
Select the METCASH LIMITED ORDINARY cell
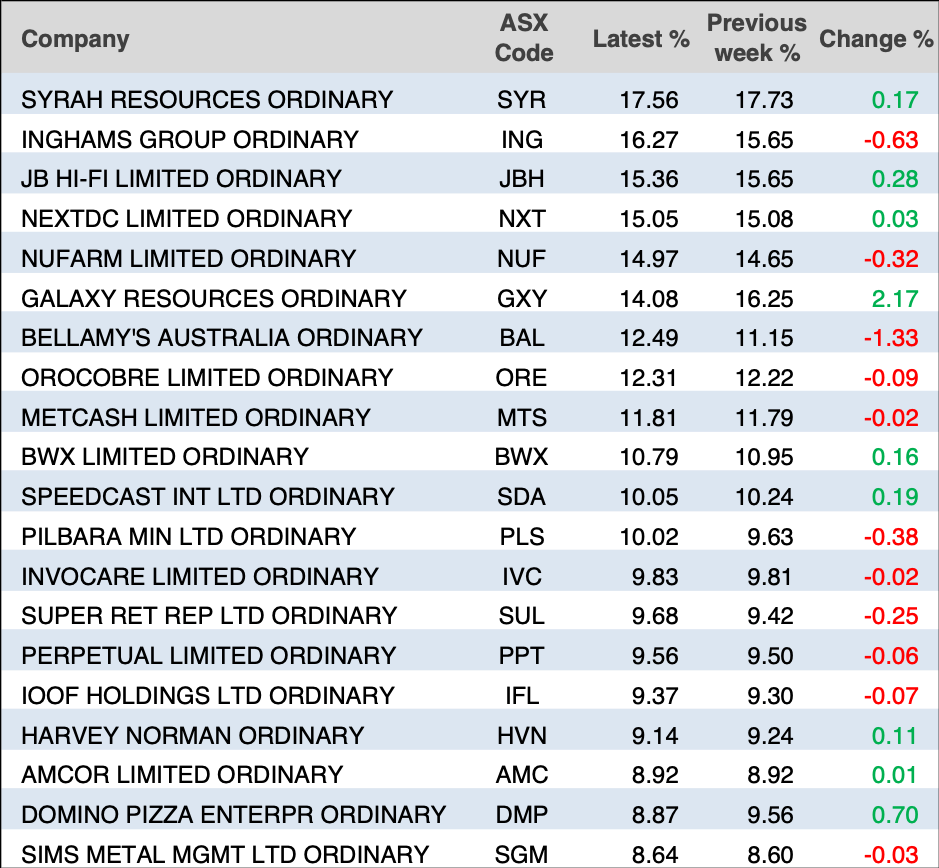pyautogui.click(x=196, y=417)
